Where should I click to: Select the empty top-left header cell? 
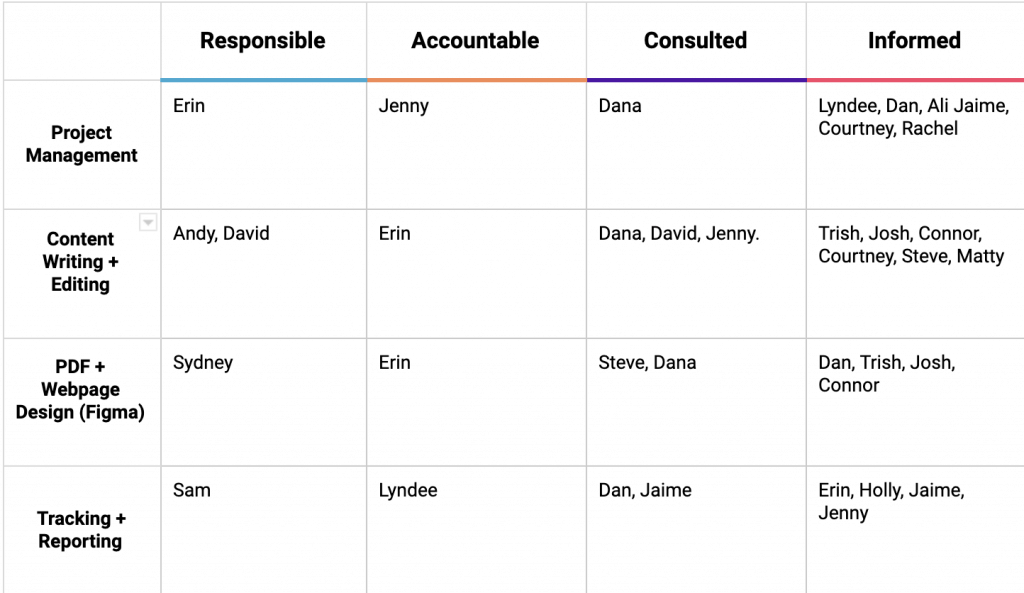coord(82,40)
